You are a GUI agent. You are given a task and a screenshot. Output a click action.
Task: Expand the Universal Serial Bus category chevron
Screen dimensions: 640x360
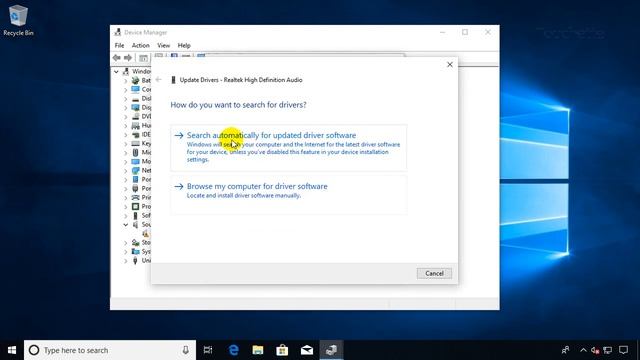[126, 260]
